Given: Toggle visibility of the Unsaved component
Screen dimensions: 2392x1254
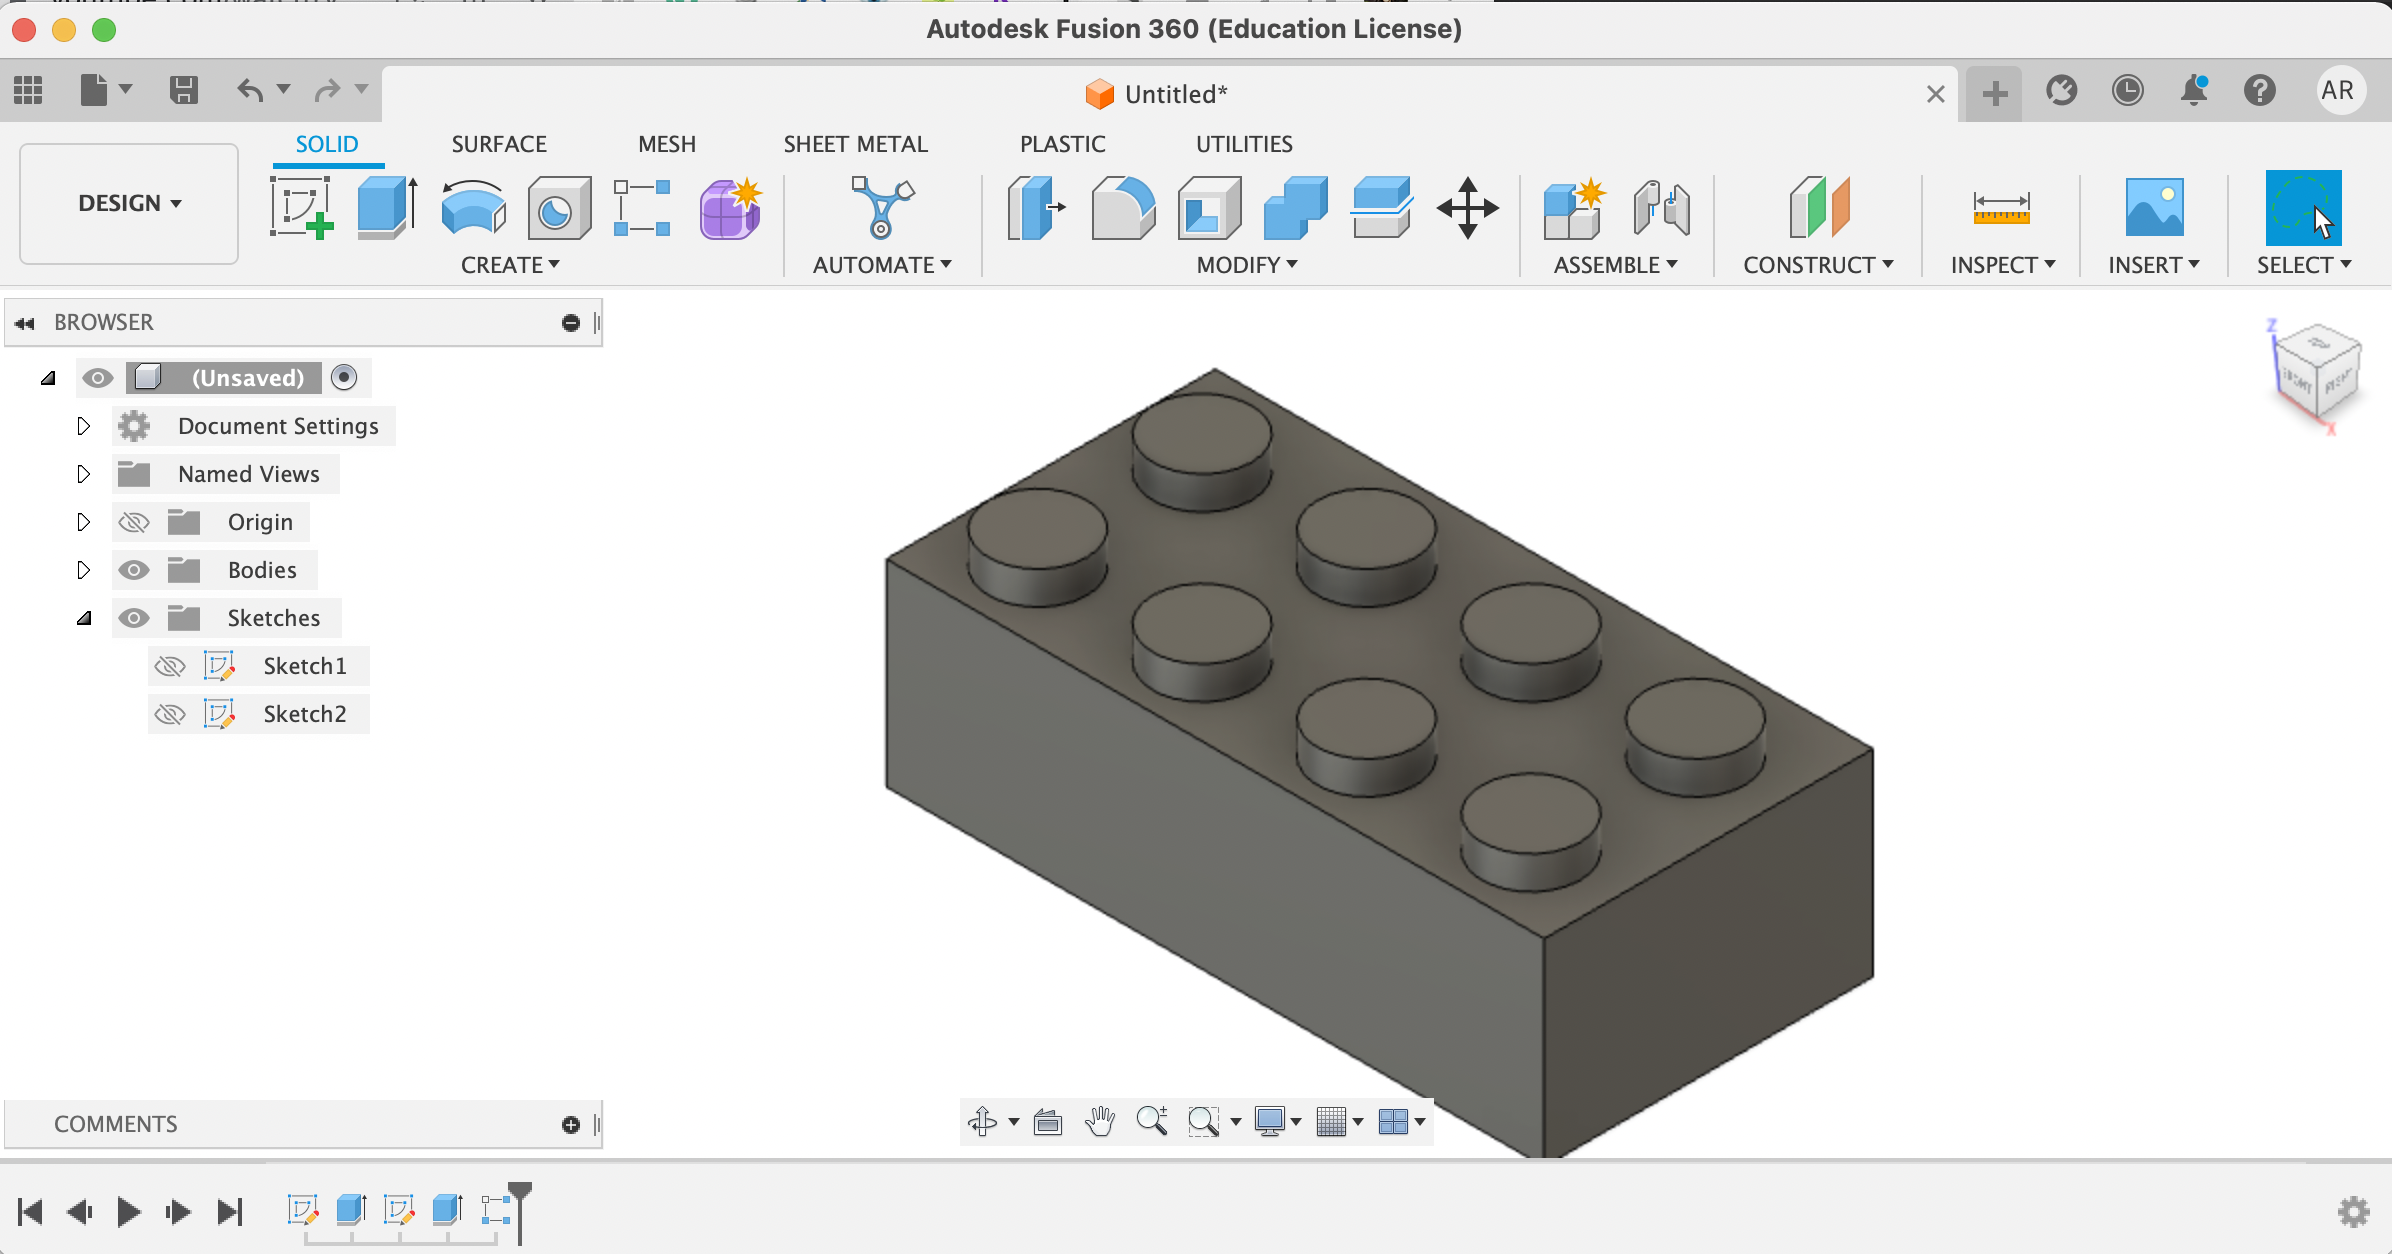Looking at the screenshot, I should tap(97, 378).
